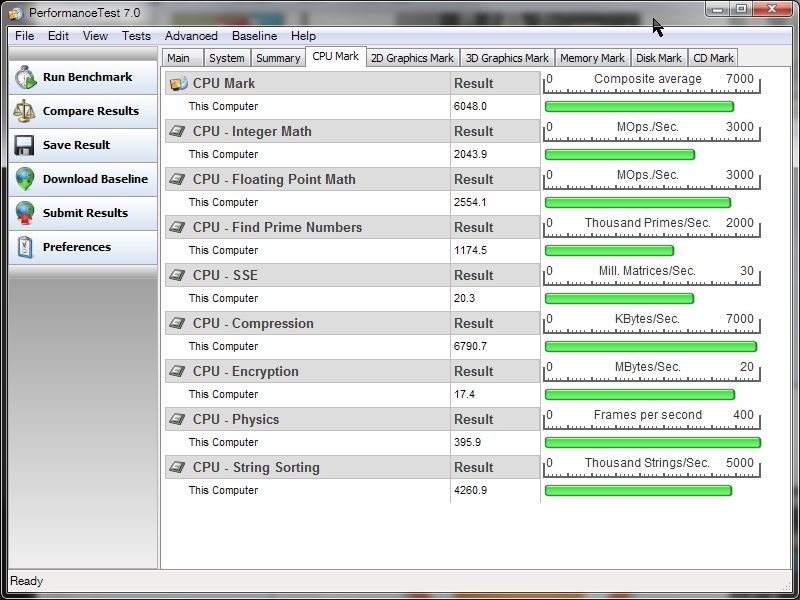Open the Tests menu
This screenshot has width=800, height=600.
(x=136, y=36)
